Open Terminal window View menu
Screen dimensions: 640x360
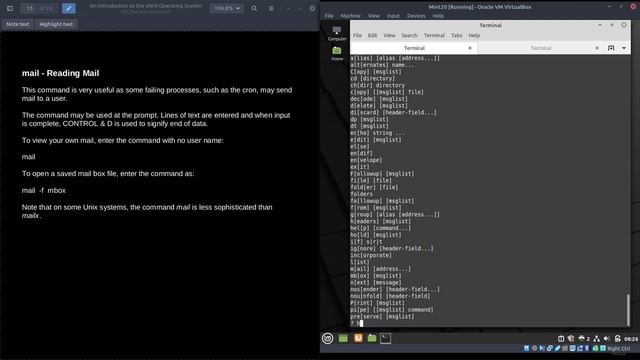coord(389,36)
